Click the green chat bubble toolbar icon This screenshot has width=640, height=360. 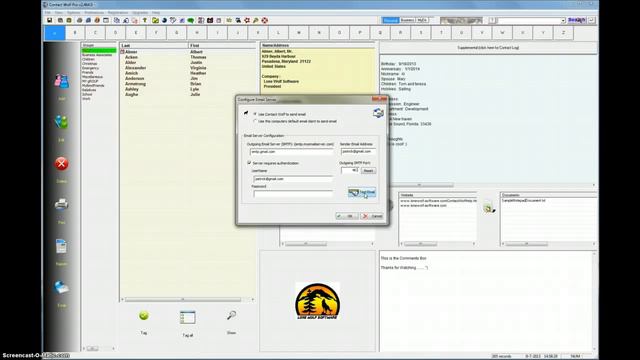(191, 20)
